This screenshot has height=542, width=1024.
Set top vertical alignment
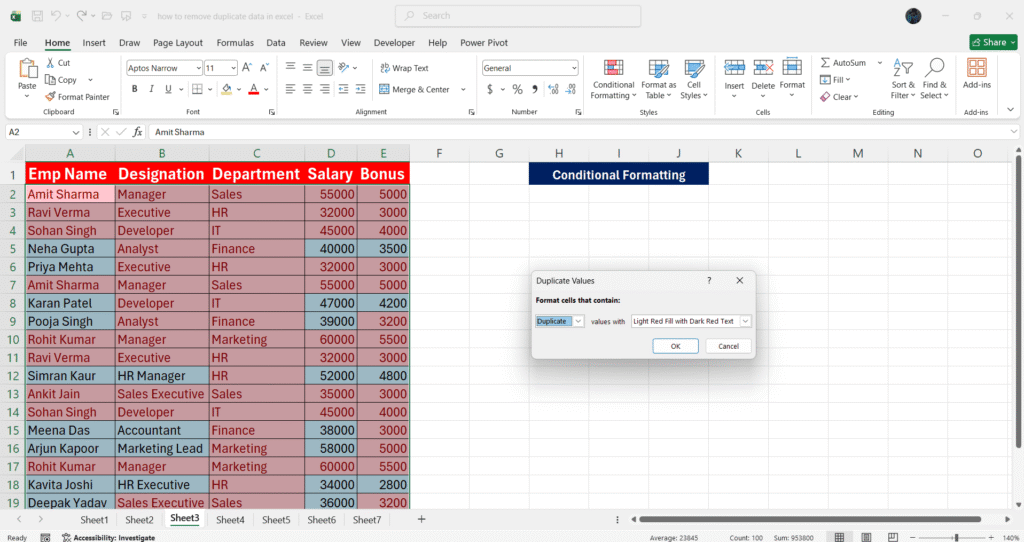coord(291,67)
